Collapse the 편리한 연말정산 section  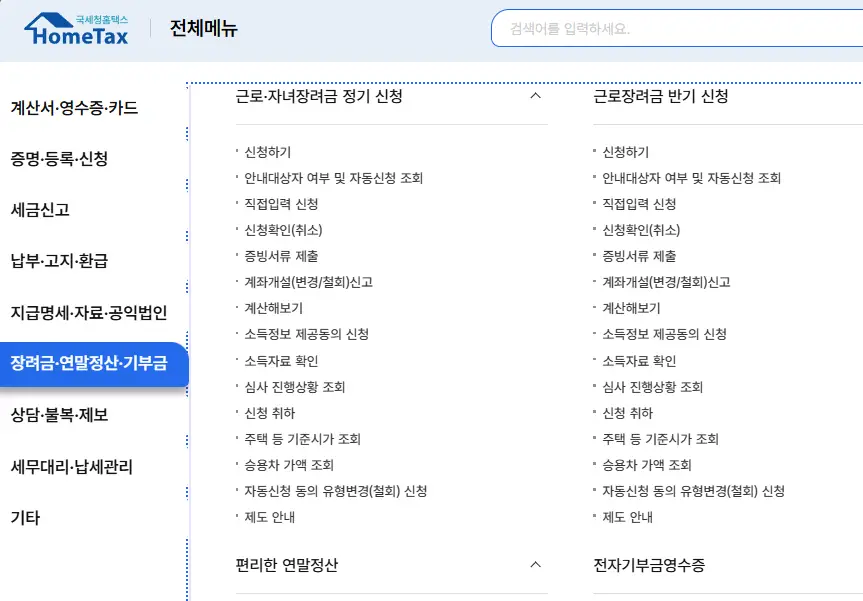(x=537, y=564)
